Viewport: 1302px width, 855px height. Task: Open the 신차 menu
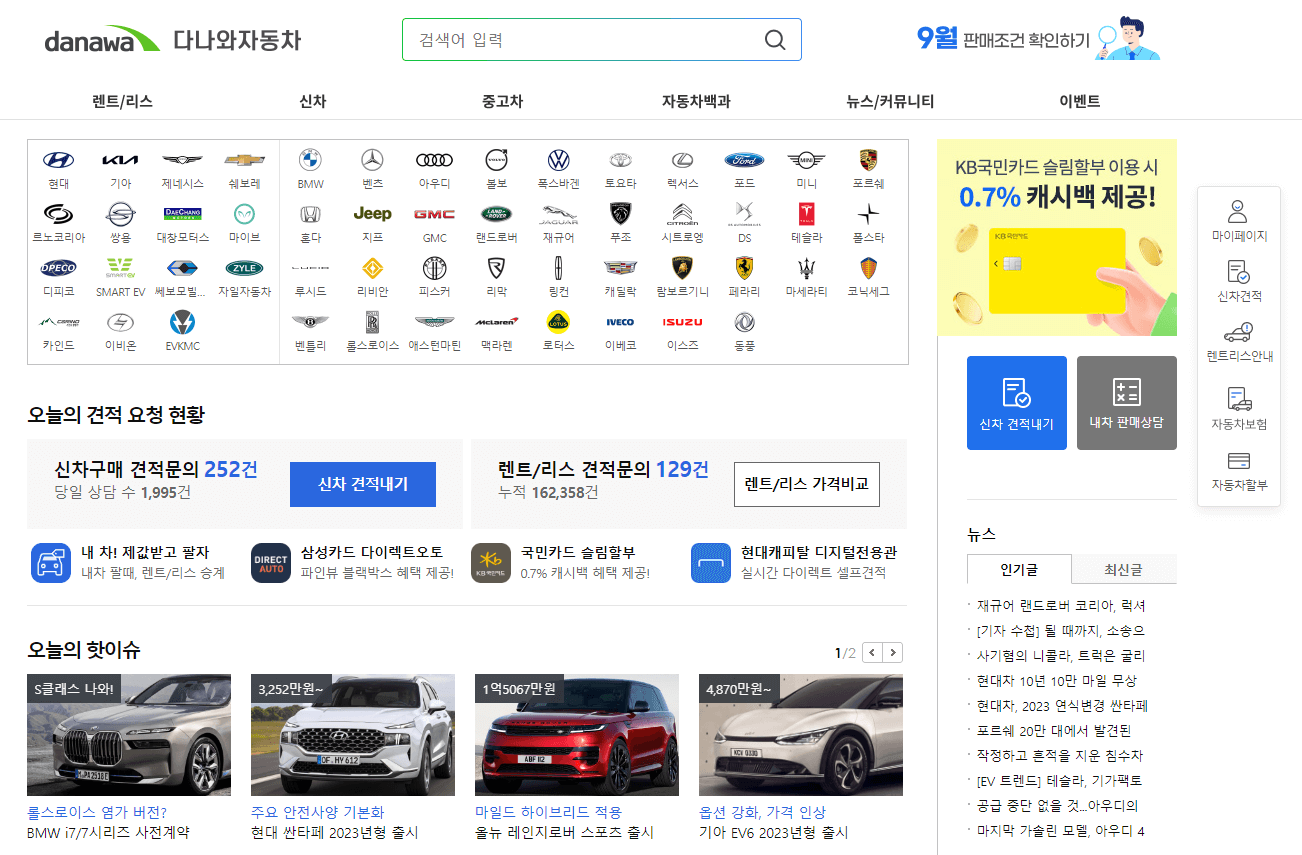click(312, 101)
